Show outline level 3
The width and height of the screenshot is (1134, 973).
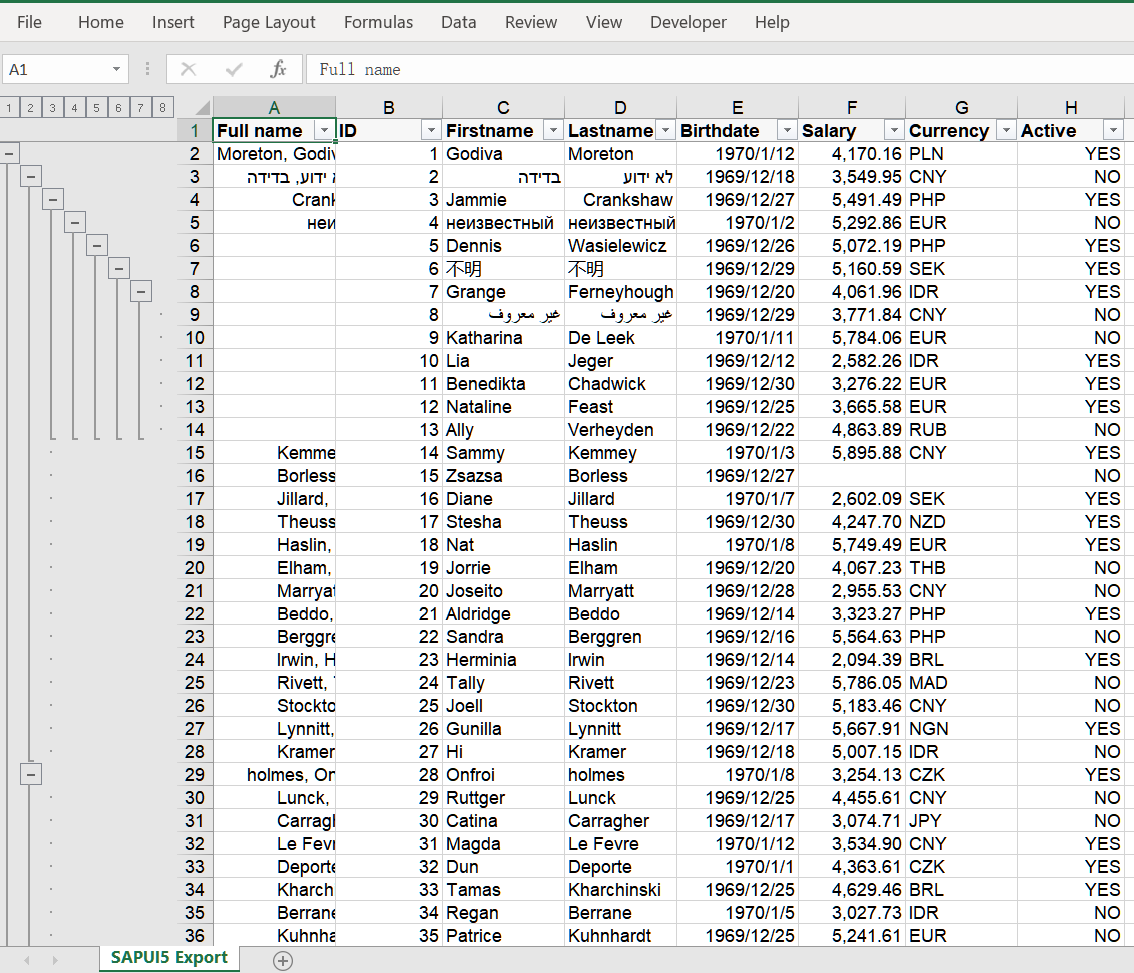tap(52, 108)
